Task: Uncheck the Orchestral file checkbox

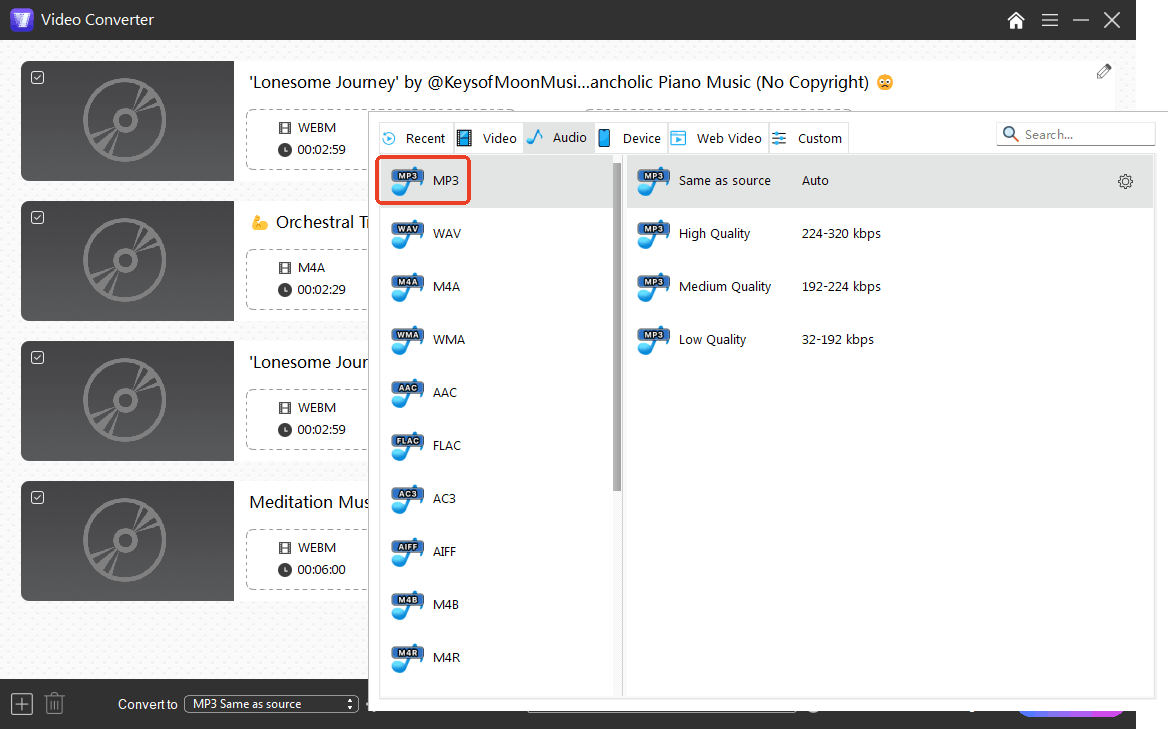Action: 37,217
